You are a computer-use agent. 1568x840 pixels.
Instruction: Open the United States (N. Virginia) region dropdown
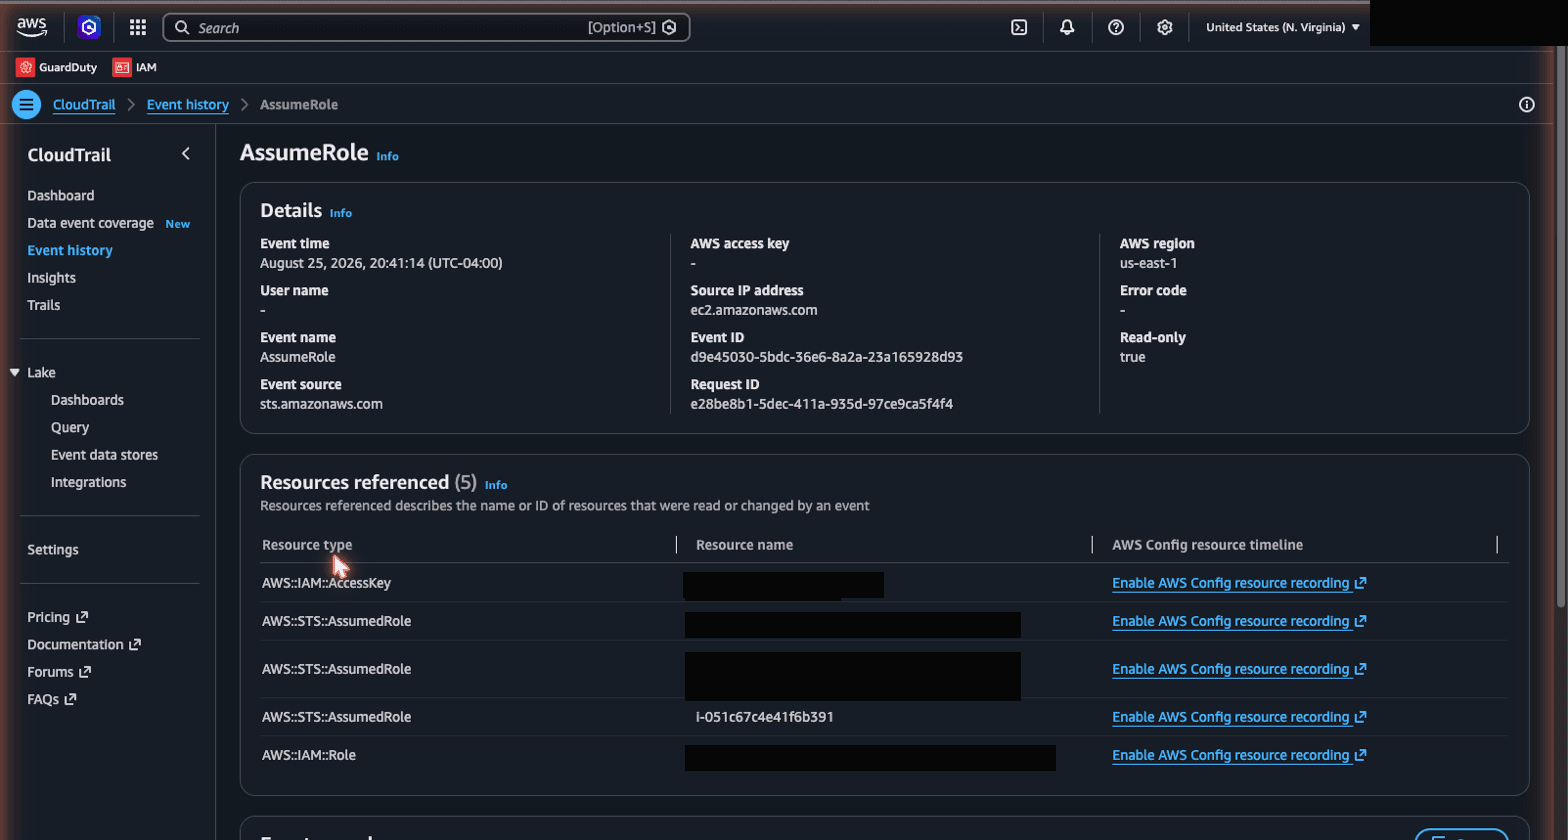click(x=1283, y=27)
